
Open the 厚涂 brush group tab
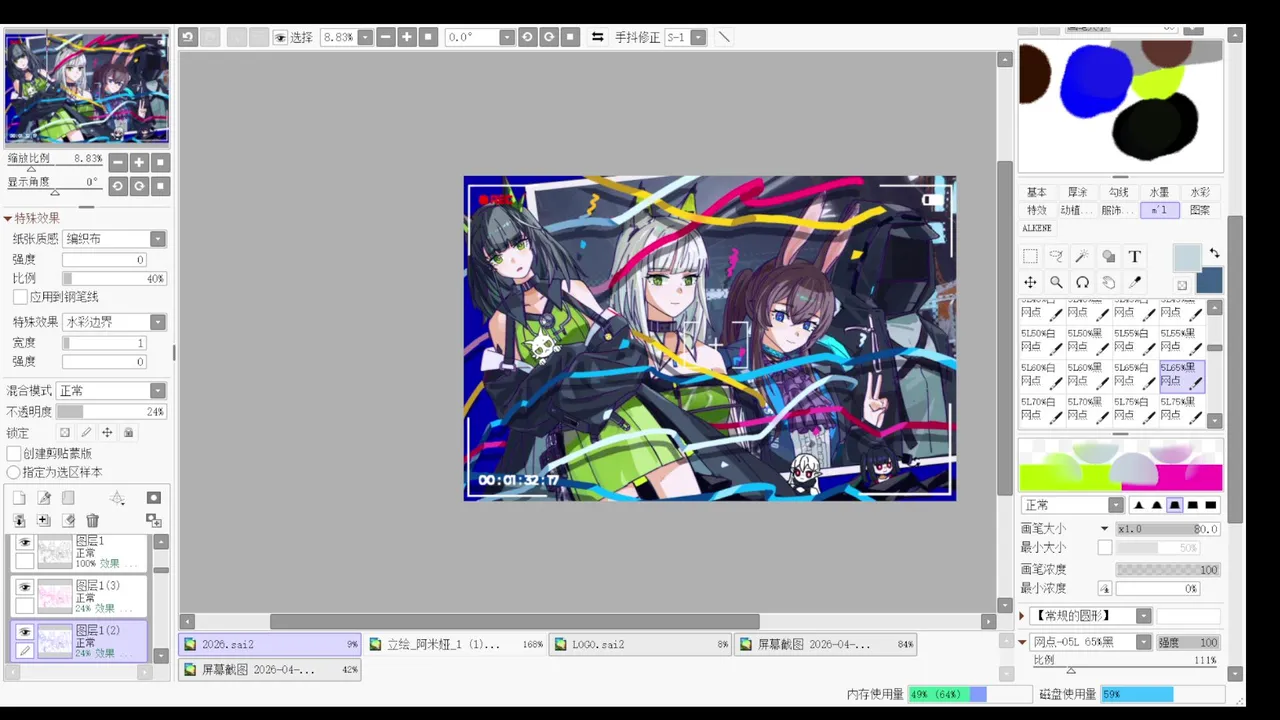click(x=1078, y=192)
